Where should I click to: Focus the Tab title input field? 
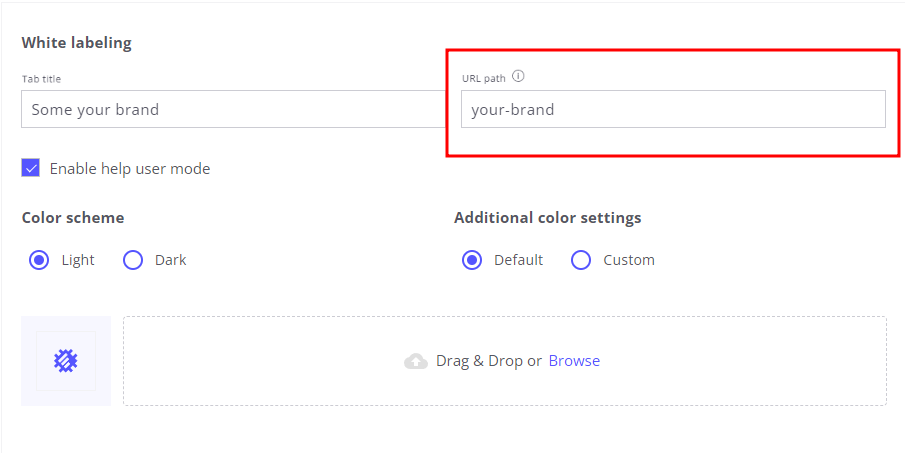tap(232, 109)
